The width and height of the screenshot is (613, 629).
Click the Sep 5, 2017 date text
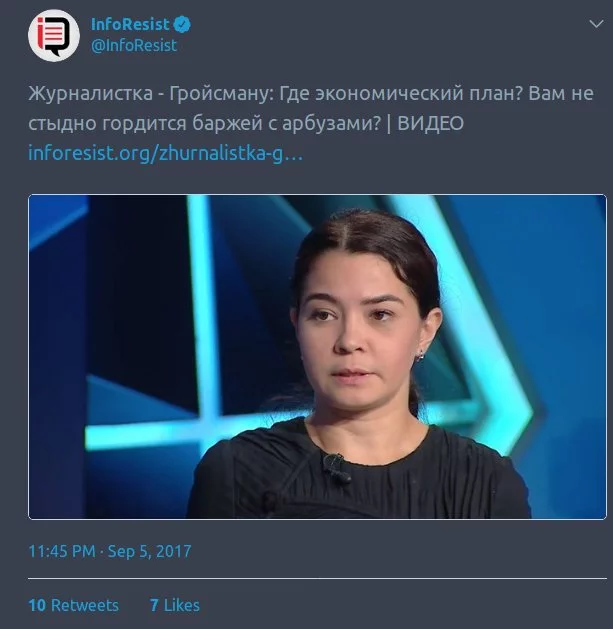150,551
